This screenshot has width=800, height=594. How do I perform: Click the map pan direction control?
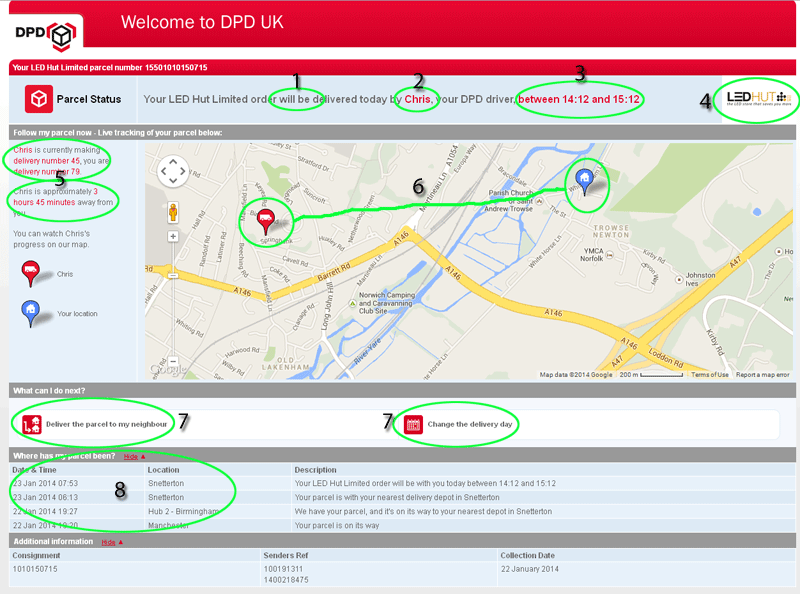point(173,170)
